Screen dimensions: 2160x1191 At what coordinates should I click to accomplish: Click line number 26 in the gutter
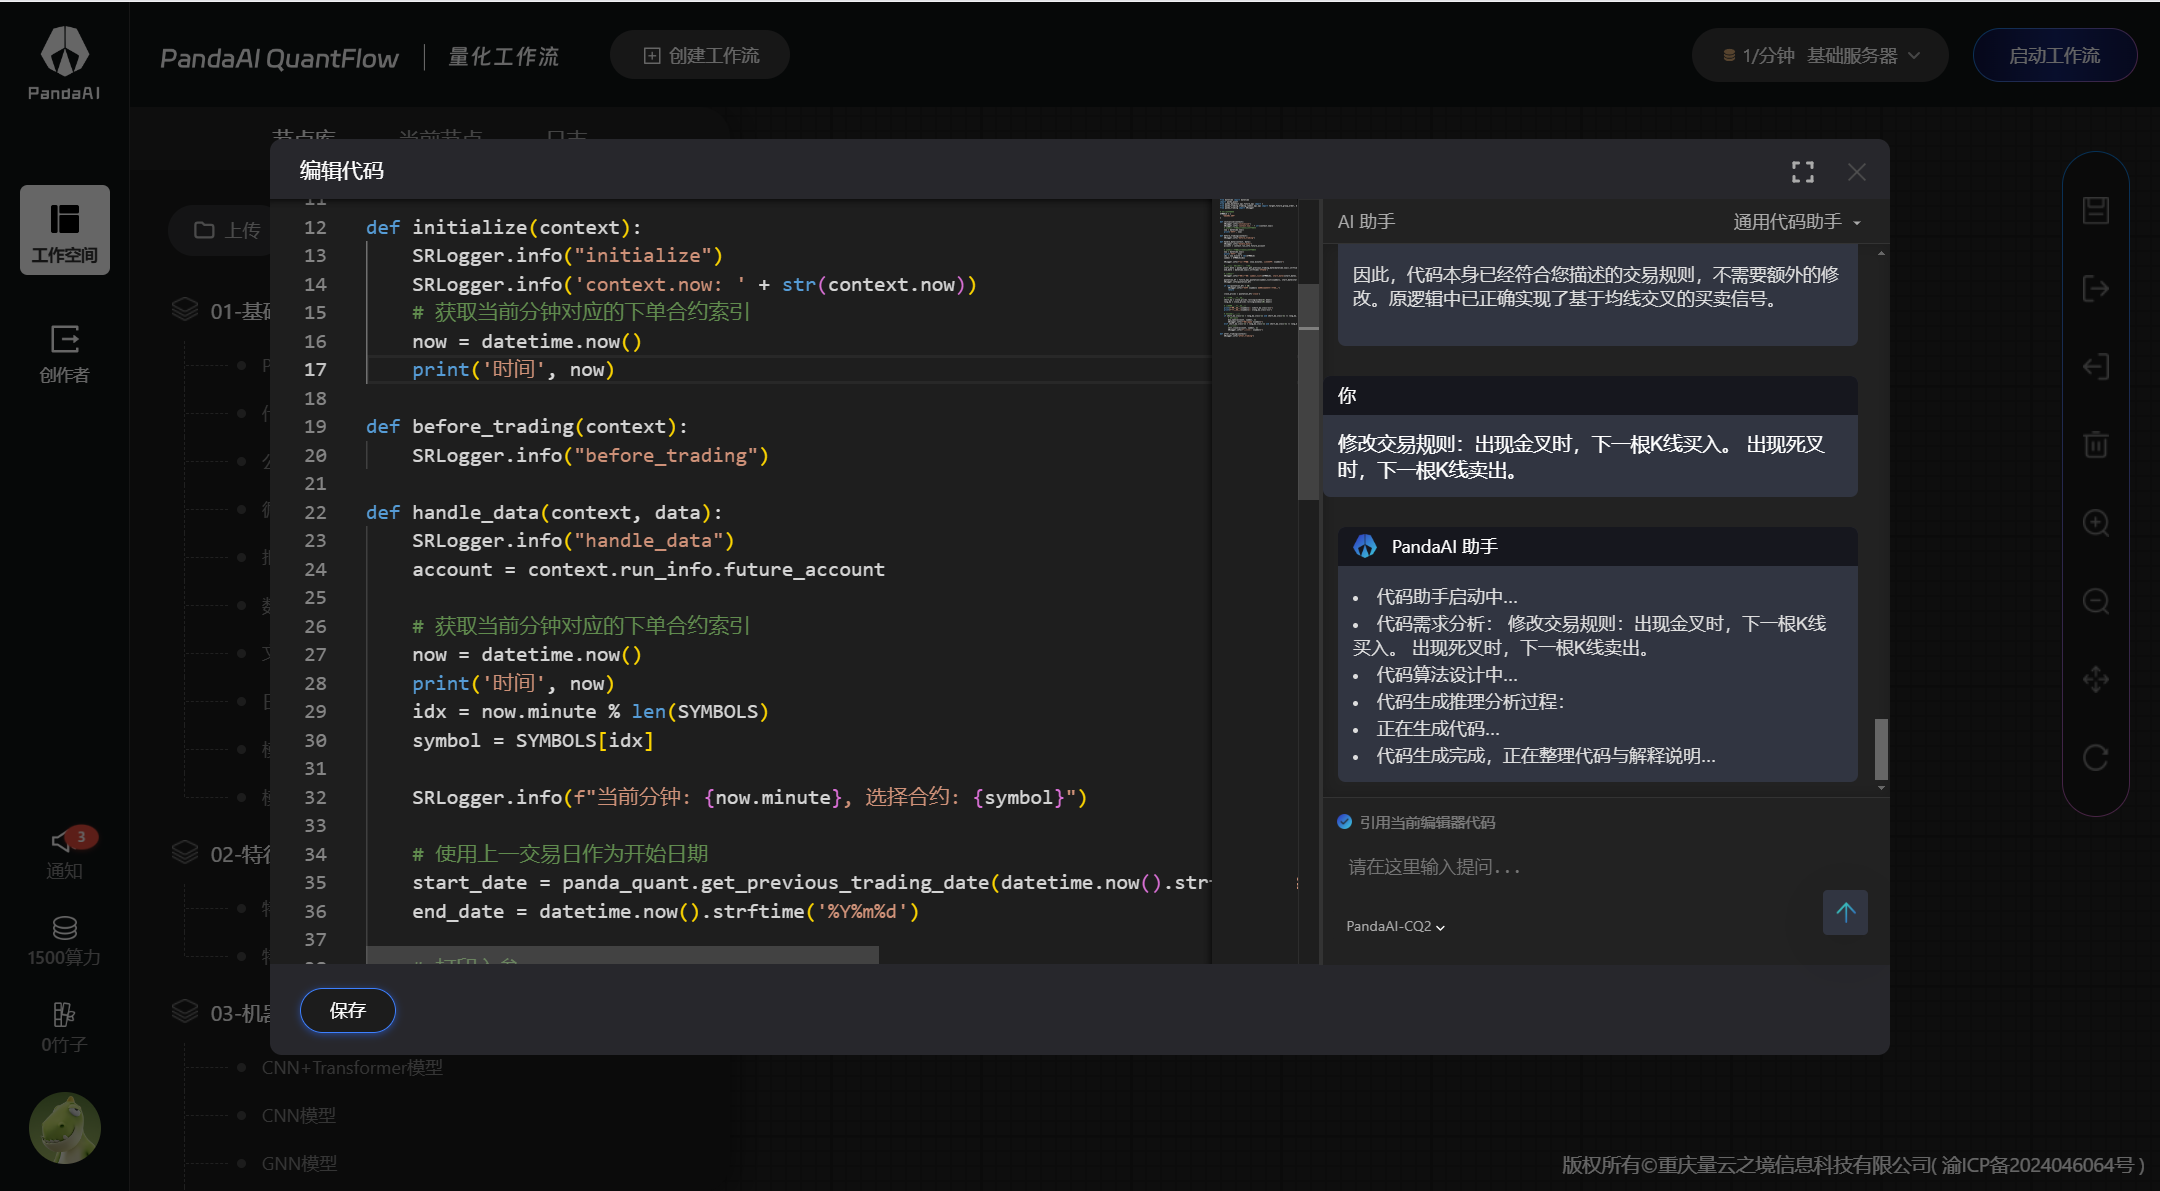pyautogui.click(x=315, y=626)
